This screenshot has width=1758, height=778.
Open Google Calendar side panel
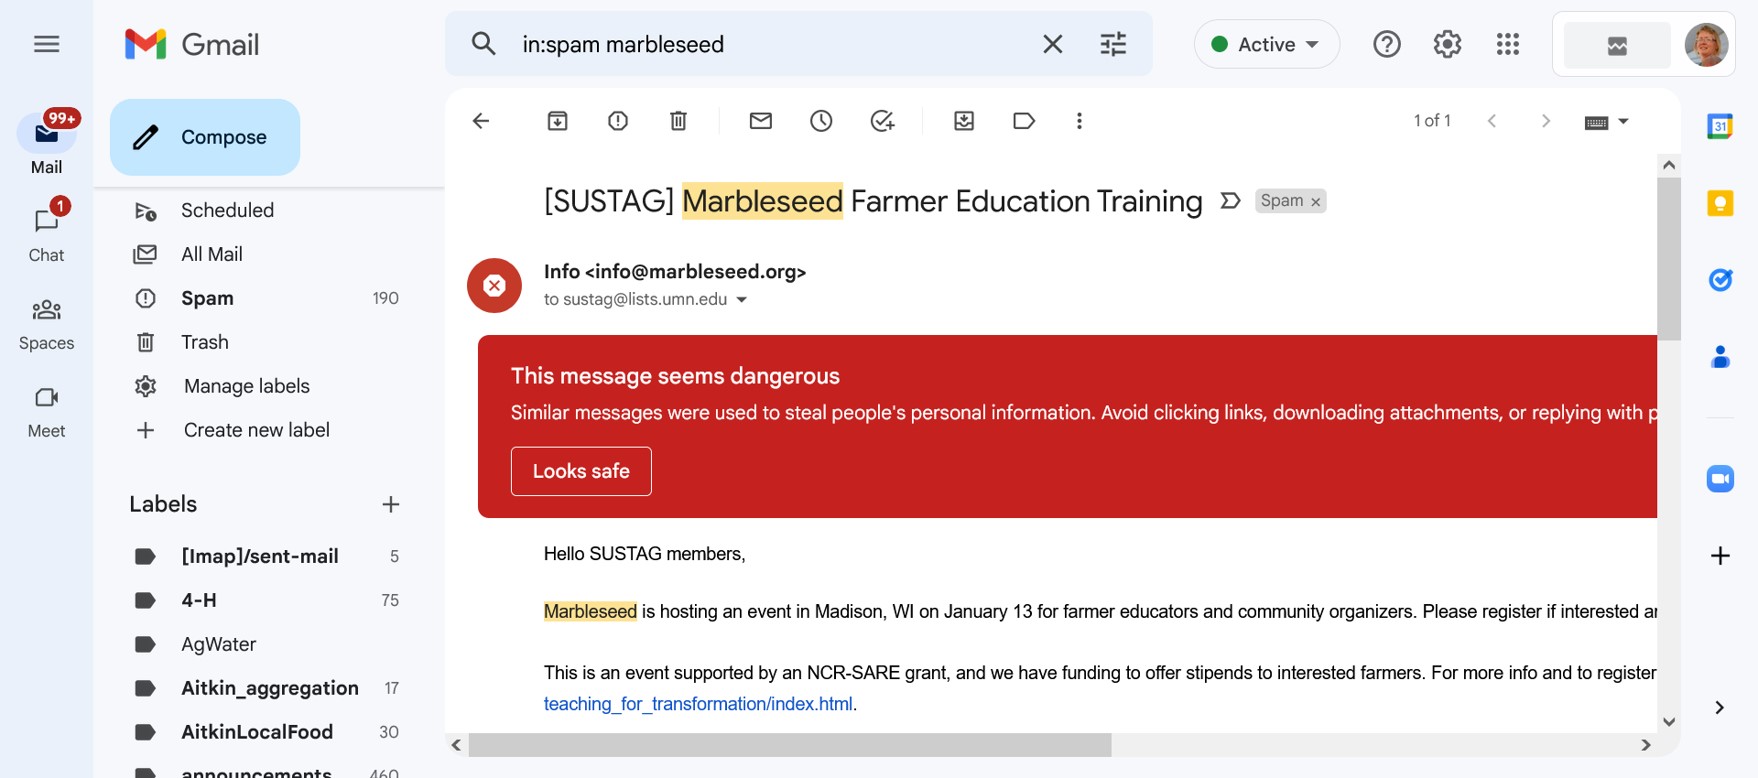coord(1720,126)
